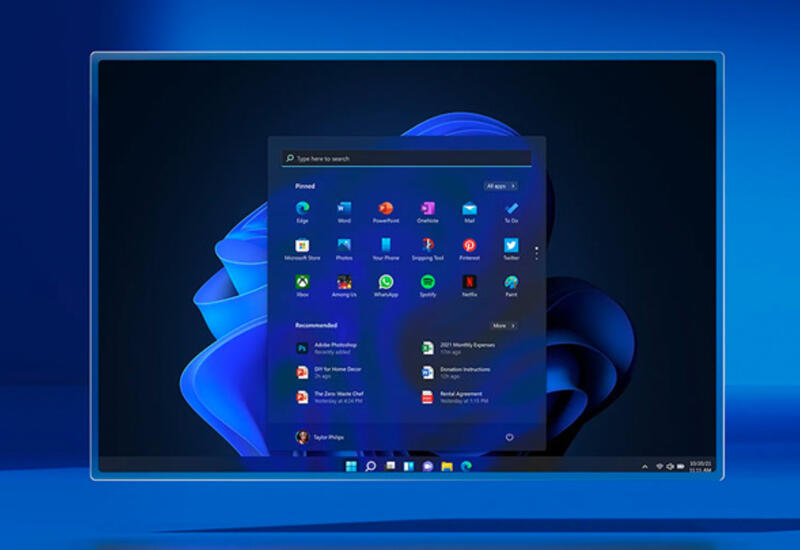Launch Microsoft Store
Viewport: 800px width, 550px height.
click(303, 249)
